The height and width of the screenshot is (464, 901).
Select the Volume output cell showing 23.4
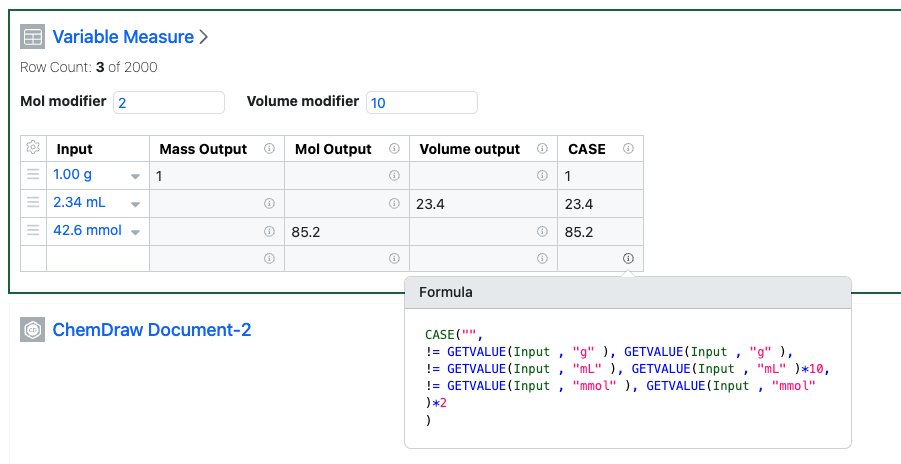[x=470, y=204]
